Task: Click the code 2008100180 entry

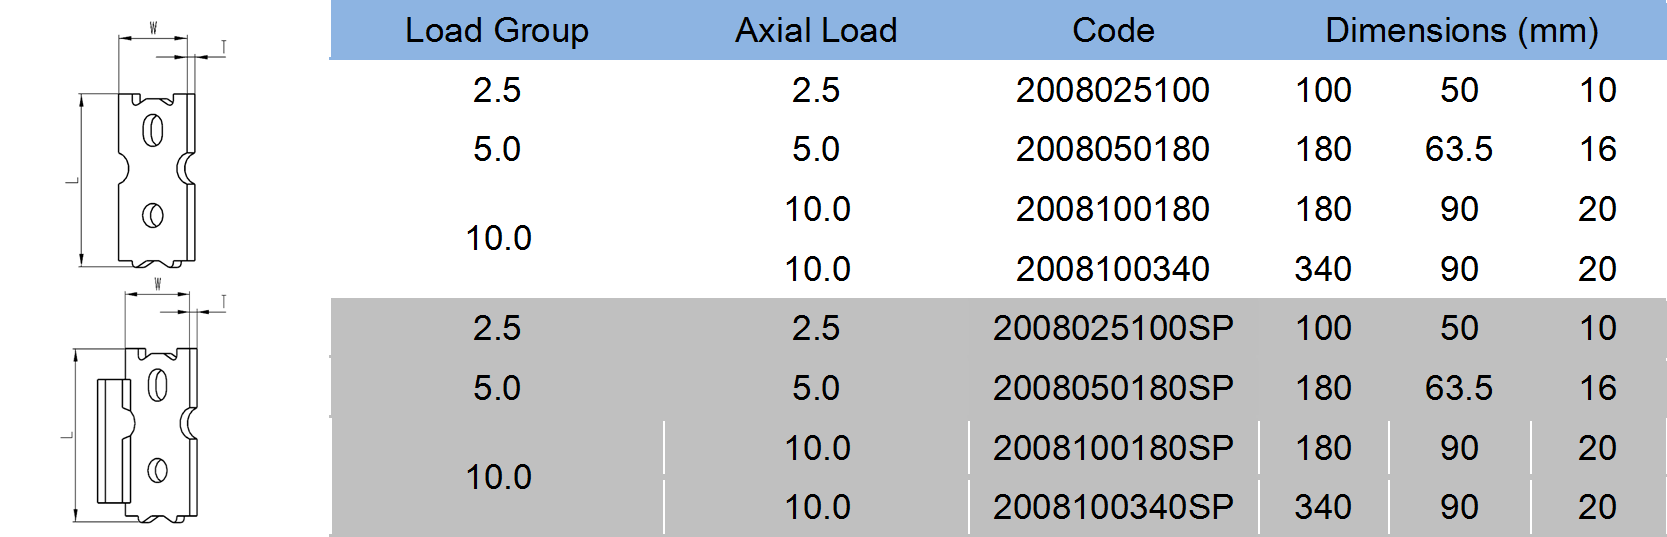Action: click(x=1113, y=209)
